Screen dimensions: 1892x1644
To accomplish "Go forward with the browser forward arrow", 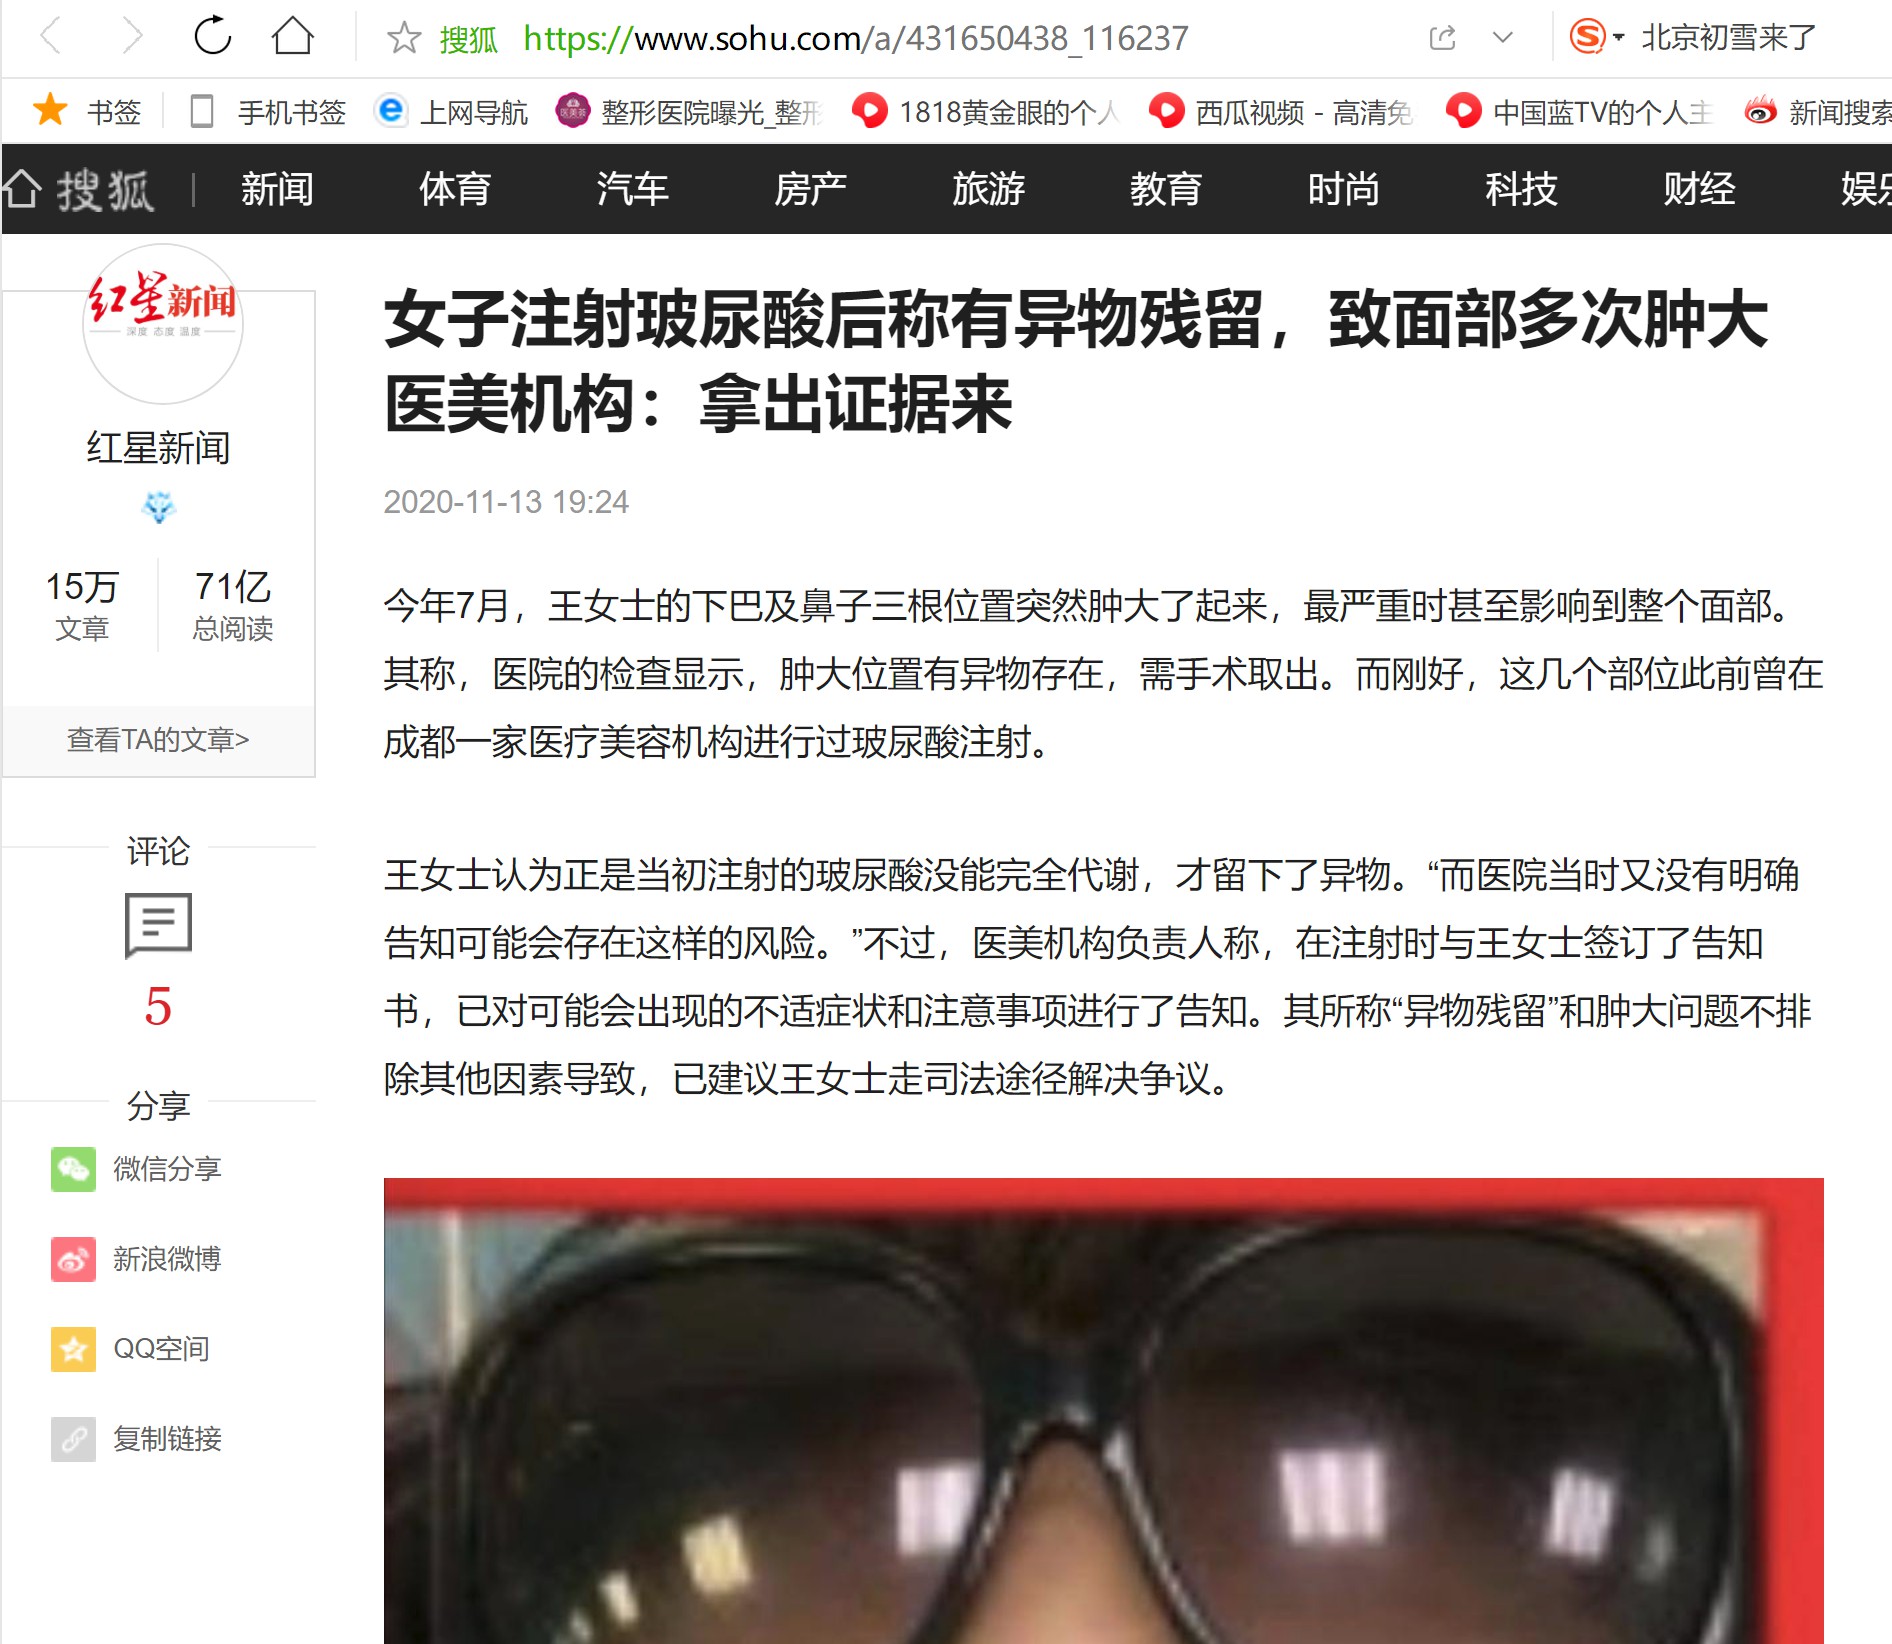I will pyautogui.click(x=131, y=37).
